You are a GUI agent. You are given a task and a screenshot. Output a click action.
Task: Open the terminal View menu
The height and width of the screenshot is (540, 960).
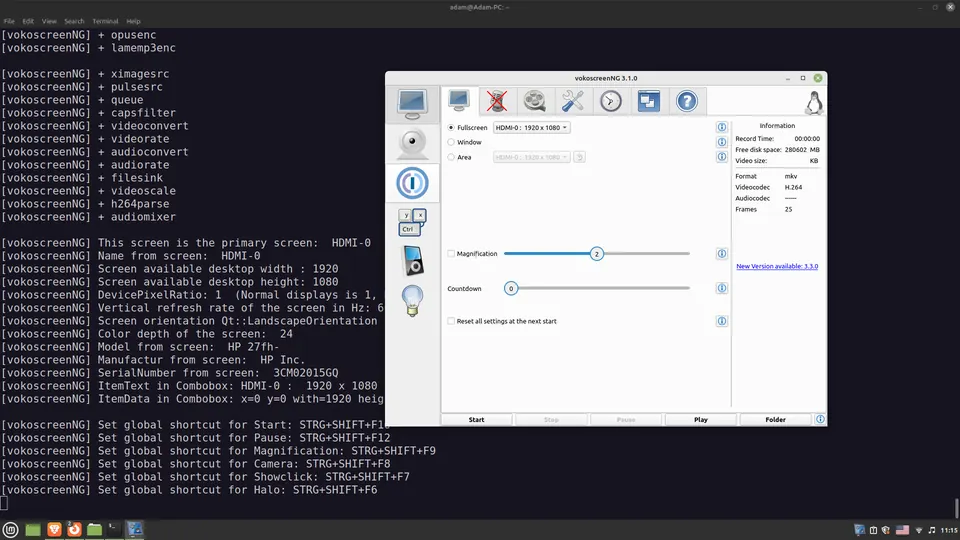(x=49, y=21)
